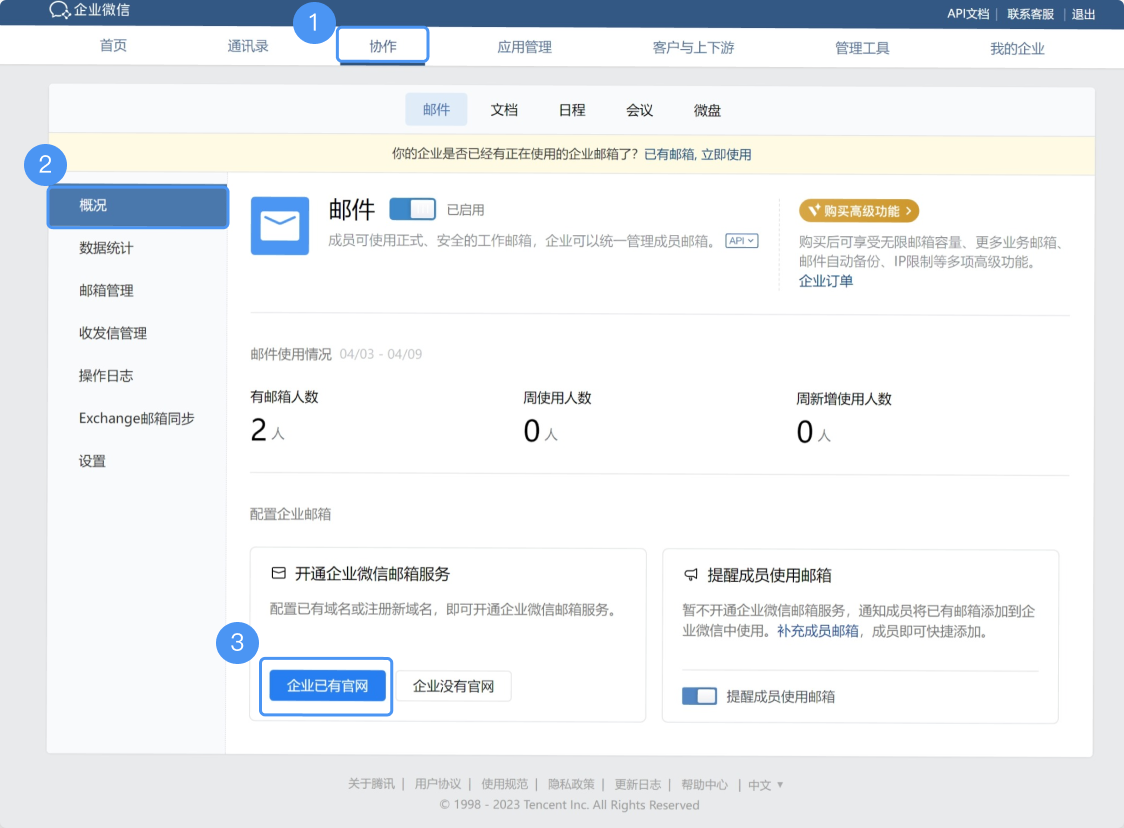Click the 配置企业邮箱 section heading

(290, 514)
